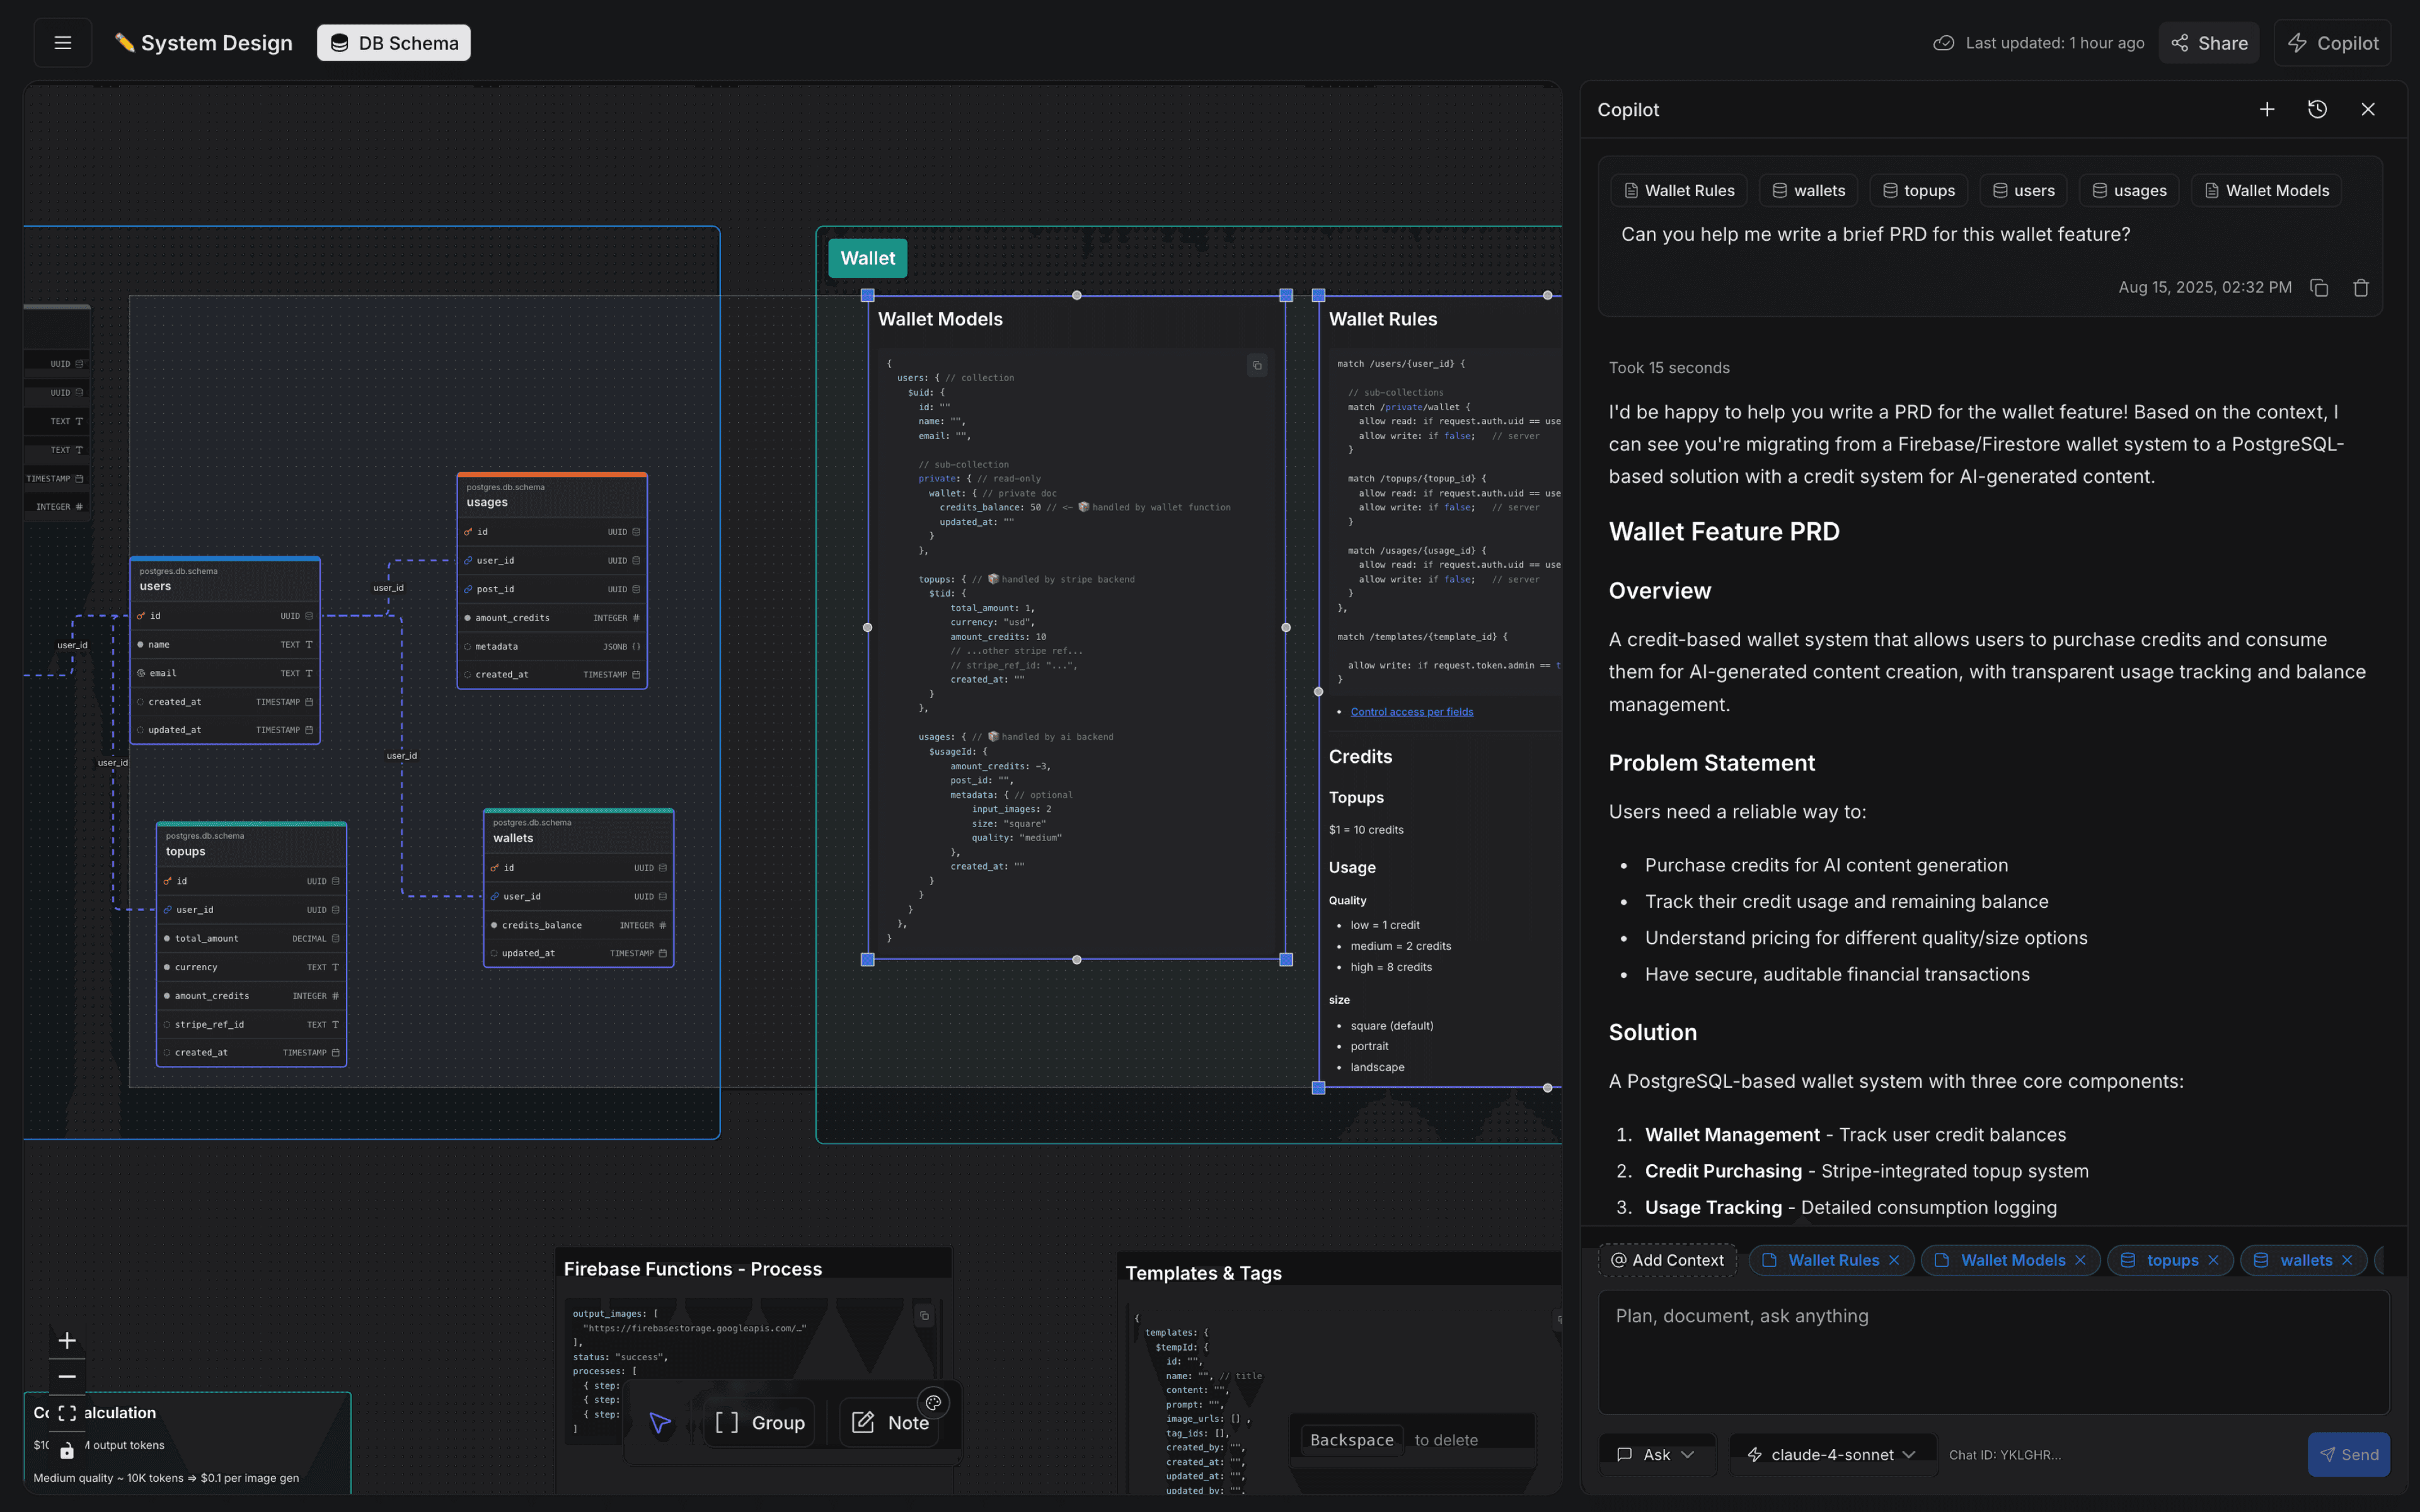Start a new Copilot chat with the plus icon
The height and width of the screenshot is (1512, 2420).
(x=2266, y=109)
